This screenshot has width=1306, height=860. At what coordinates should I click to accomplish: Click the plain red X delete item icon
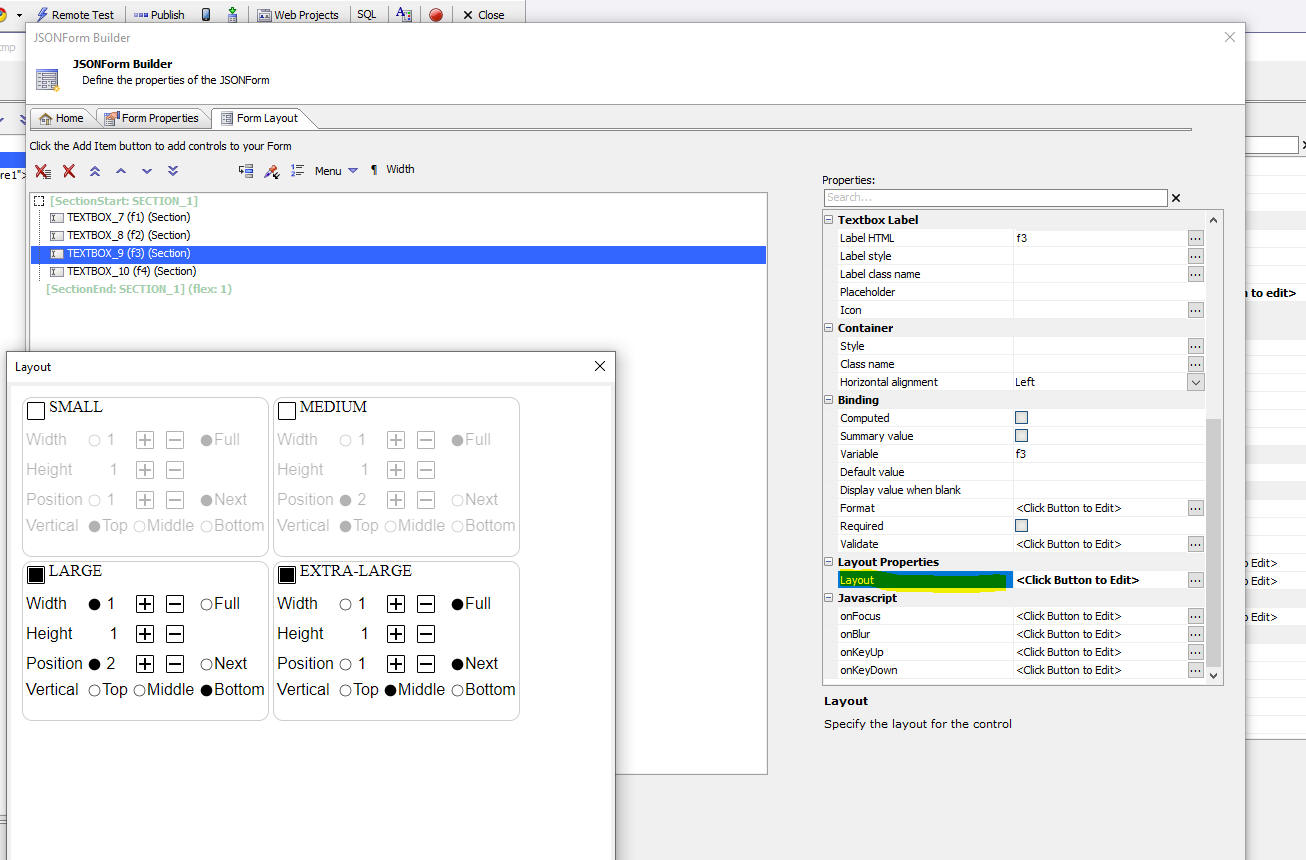click(x=69, y=172)
